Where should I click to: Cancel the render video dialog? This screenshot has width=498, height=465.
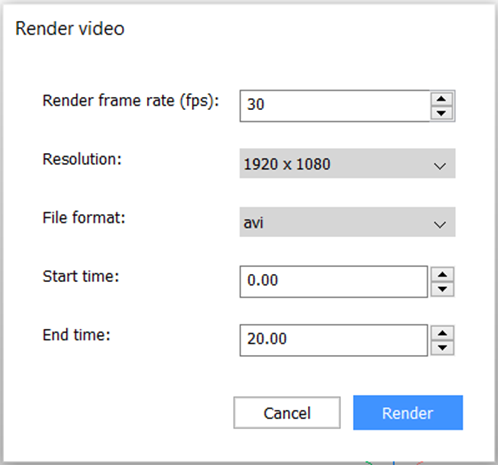coord(287,413)
